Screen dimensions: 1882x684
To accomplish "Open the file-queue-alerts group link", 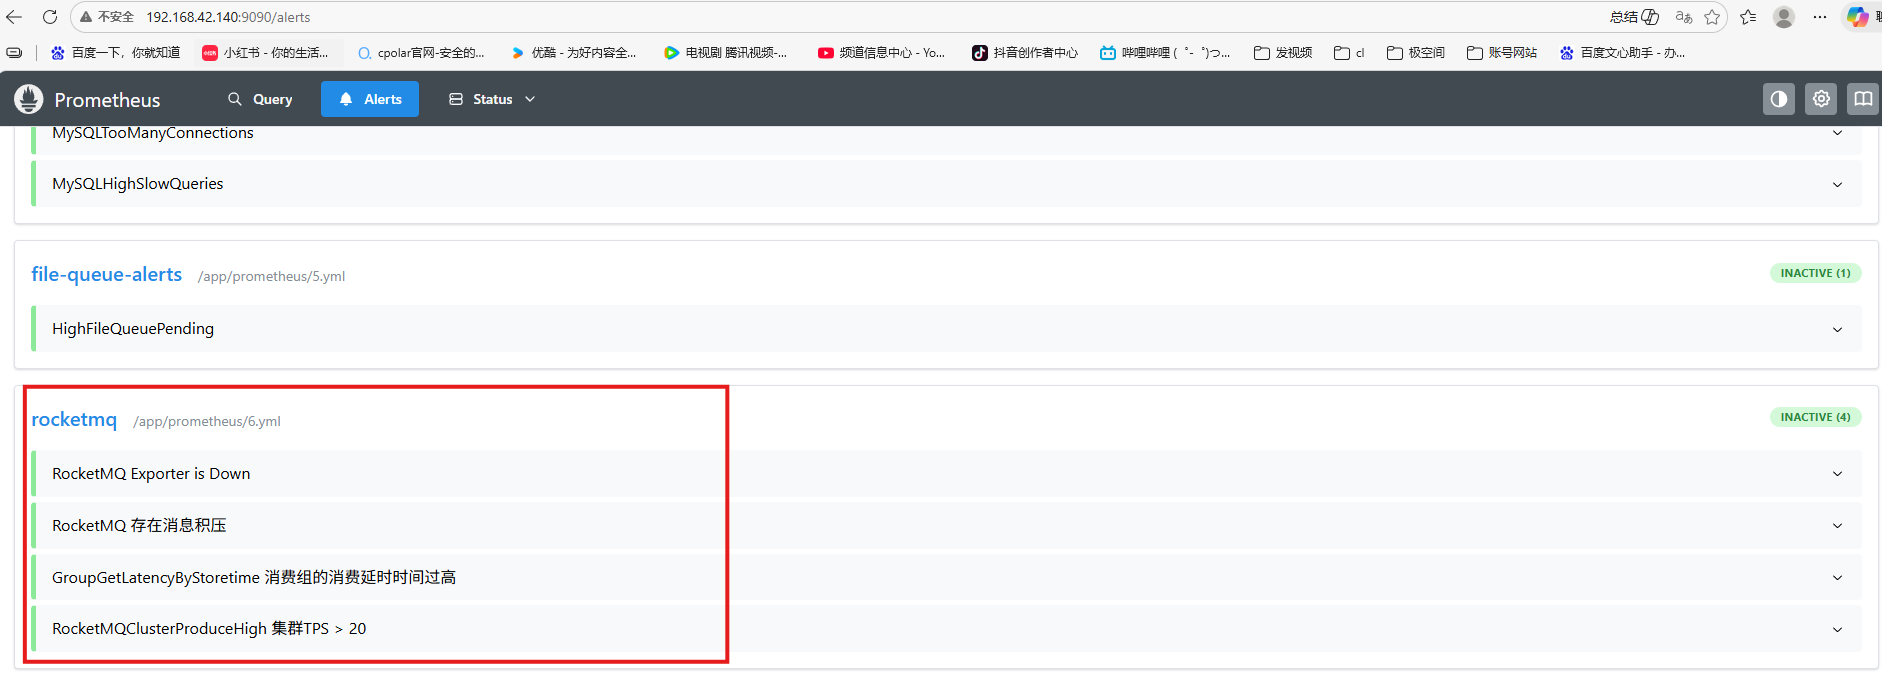I will point(106,275).
